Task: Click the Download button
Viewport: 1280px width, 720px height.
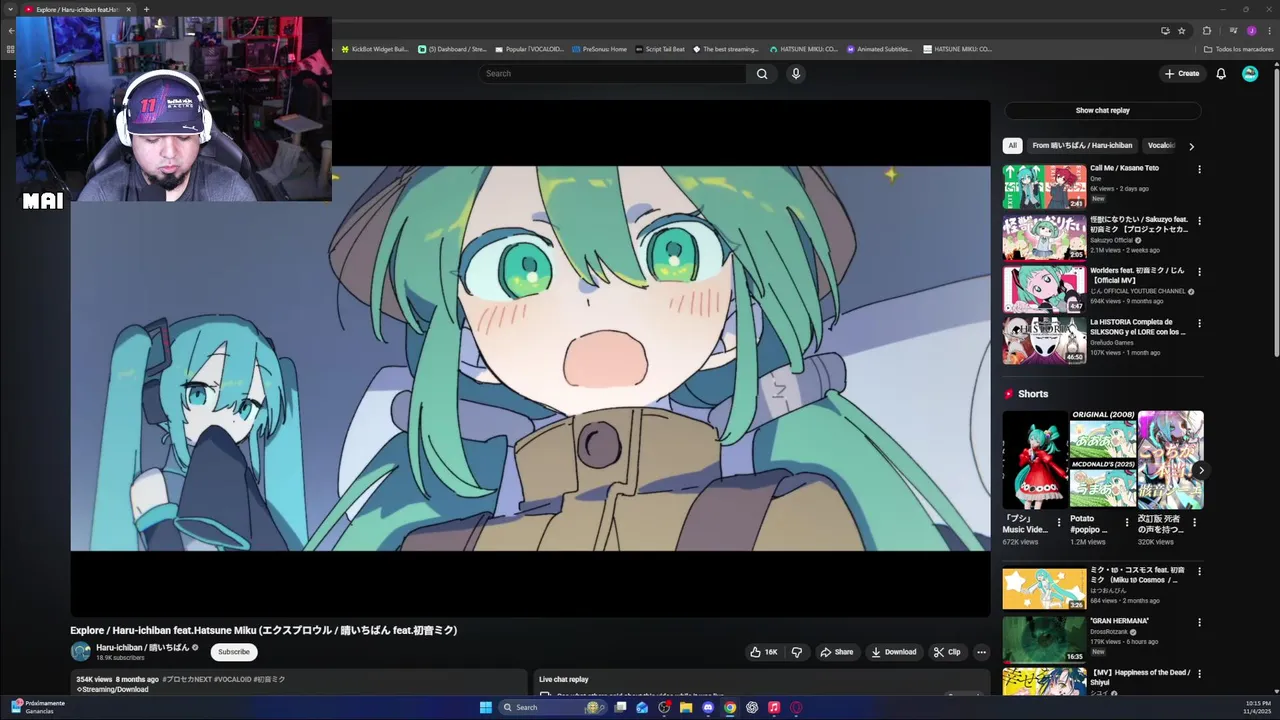Action: pyautogui.click(x=894, y=652)
